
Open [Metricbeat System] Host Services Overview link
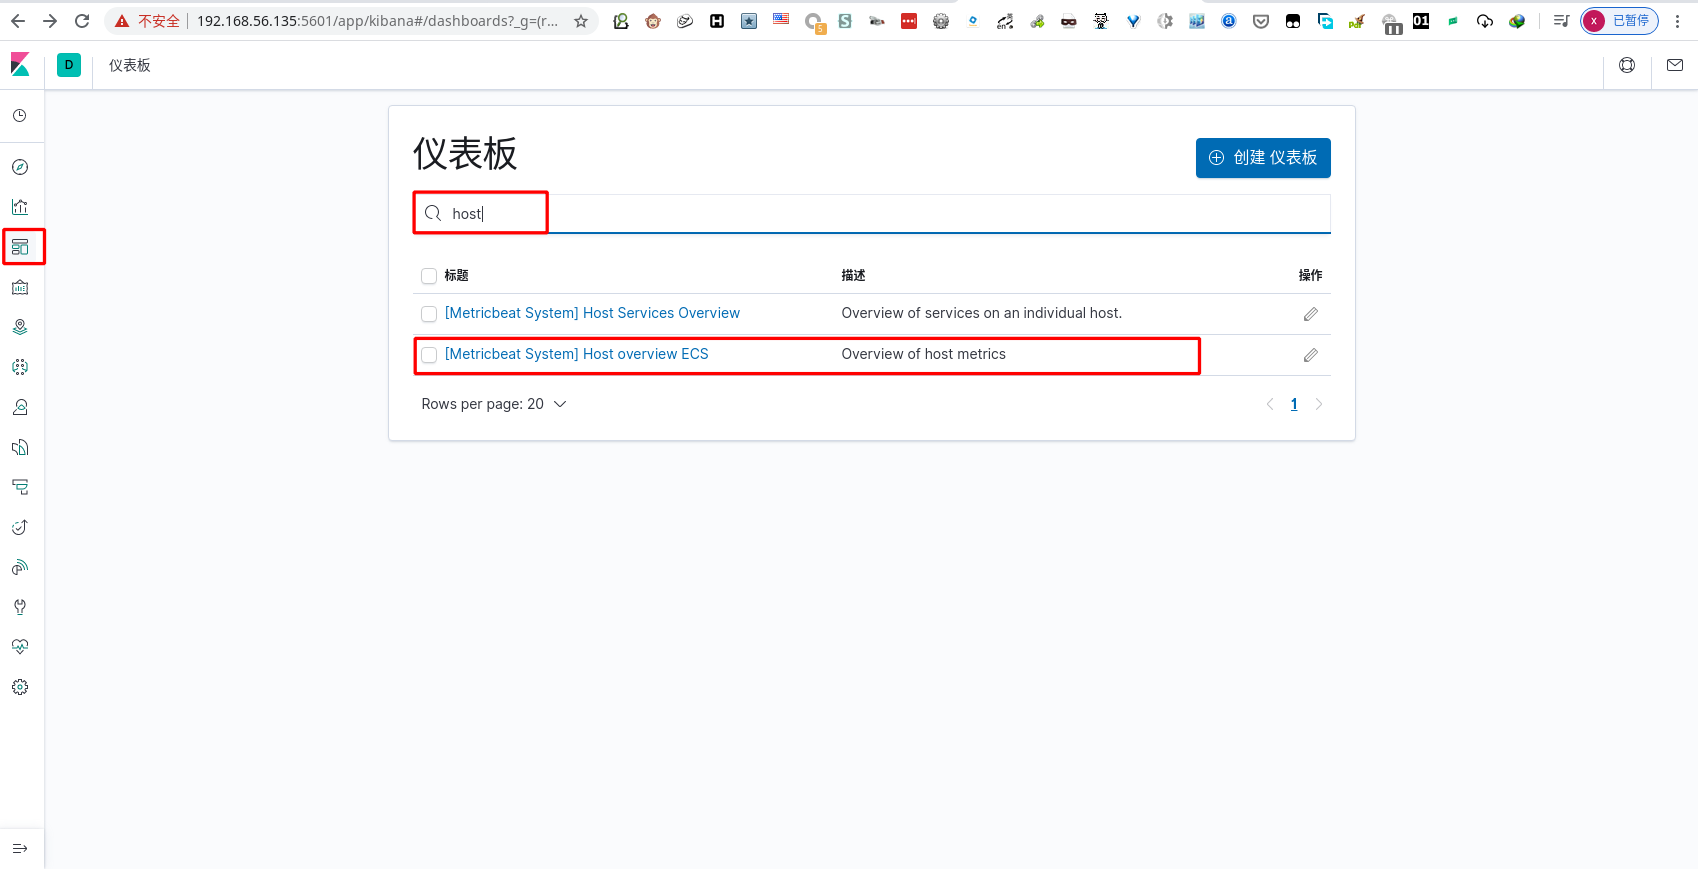pyautogui.click(x=592, y=313)
